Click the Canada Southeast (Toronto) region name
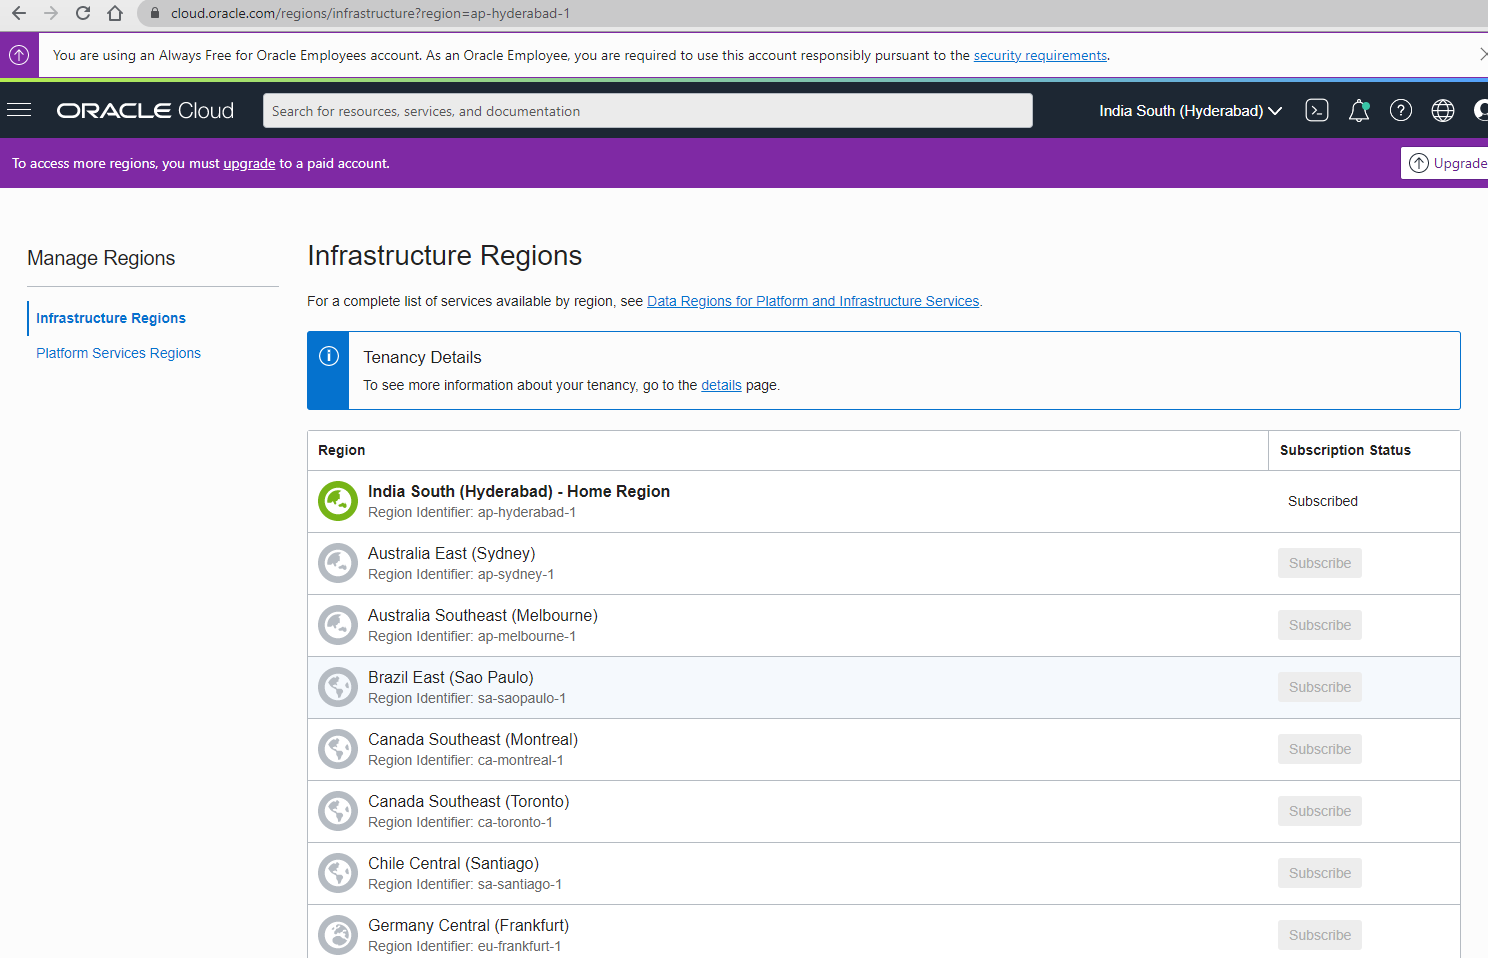This screenshot has height=958, width=1488. [469, 801]
